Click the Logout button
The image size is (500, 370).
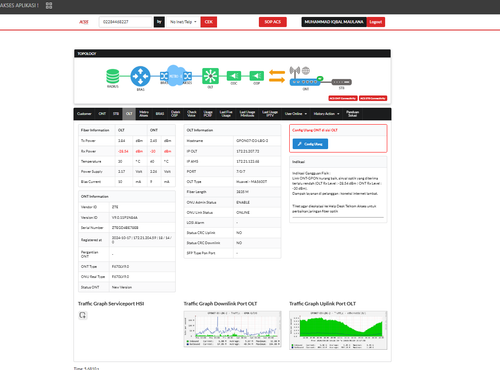click(x=376, y=22)
